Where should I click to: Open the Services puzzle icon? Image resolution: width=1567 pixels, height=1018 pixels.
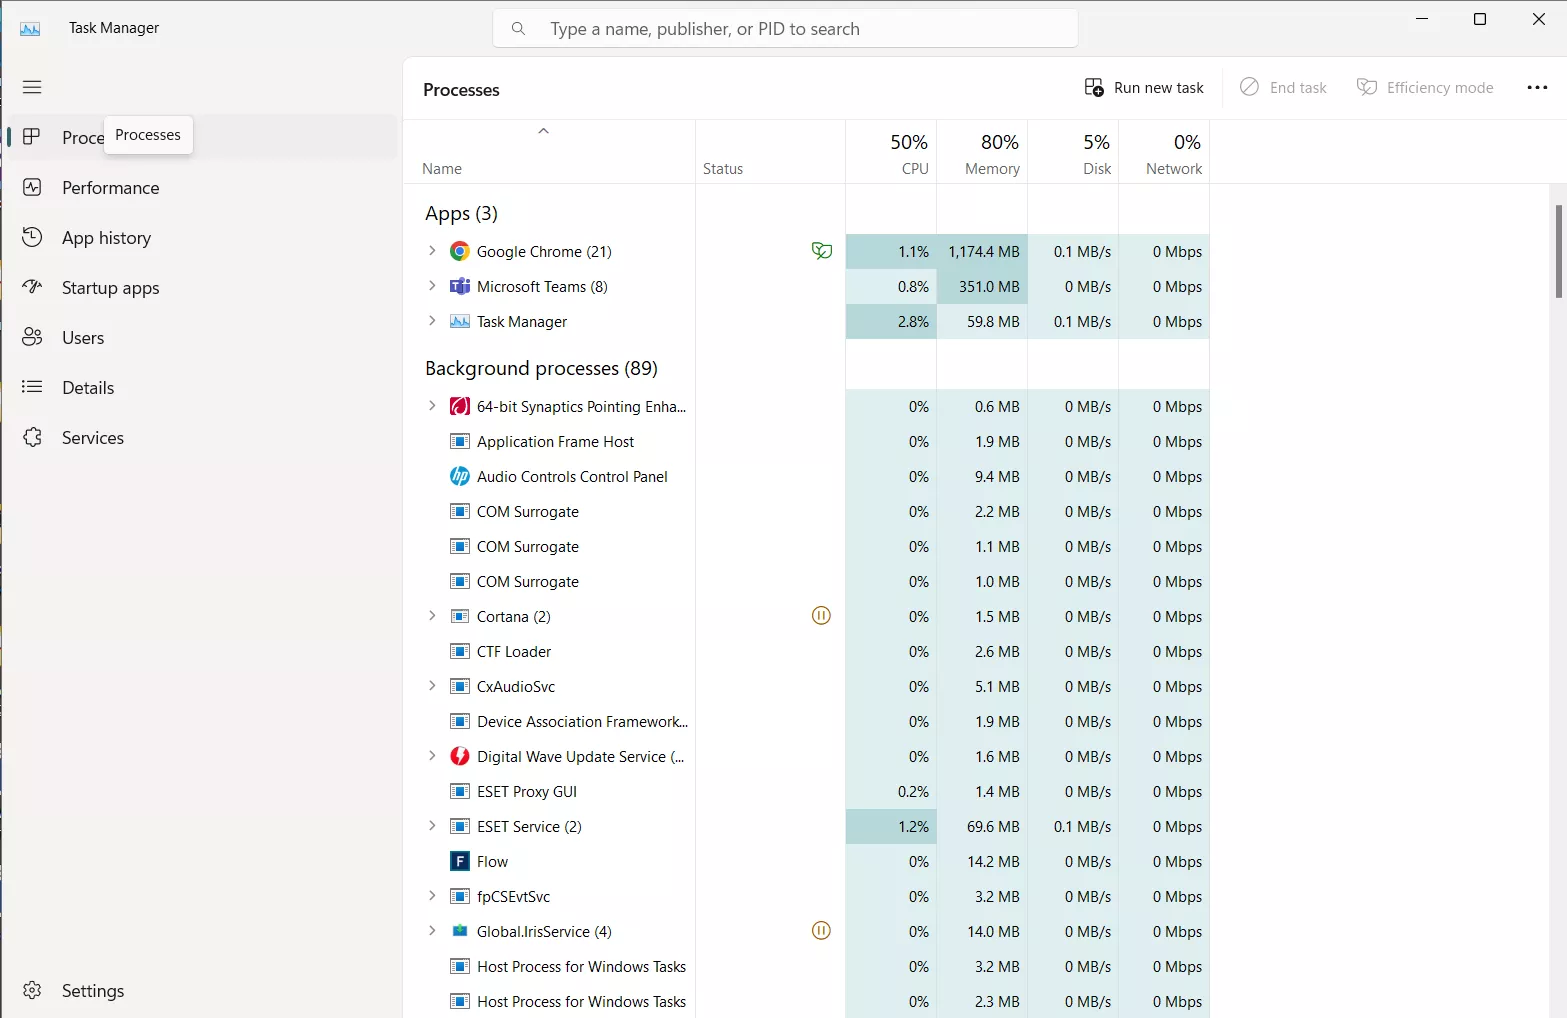tap(32, 438)
